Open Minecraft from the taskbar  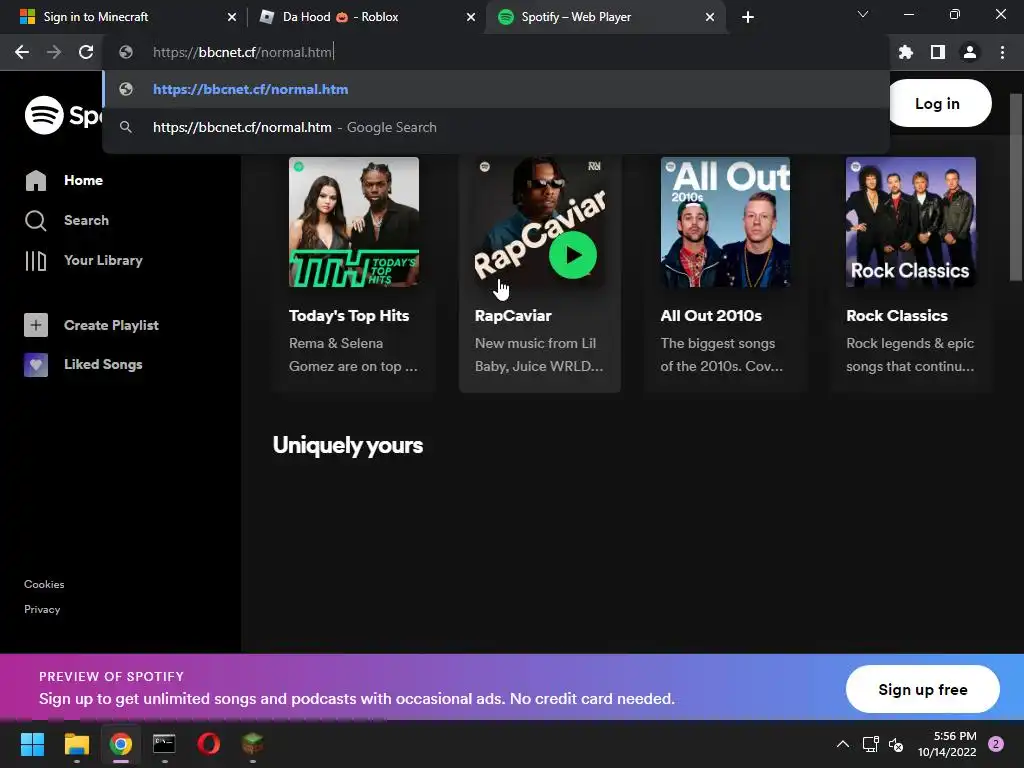[253, 744]
